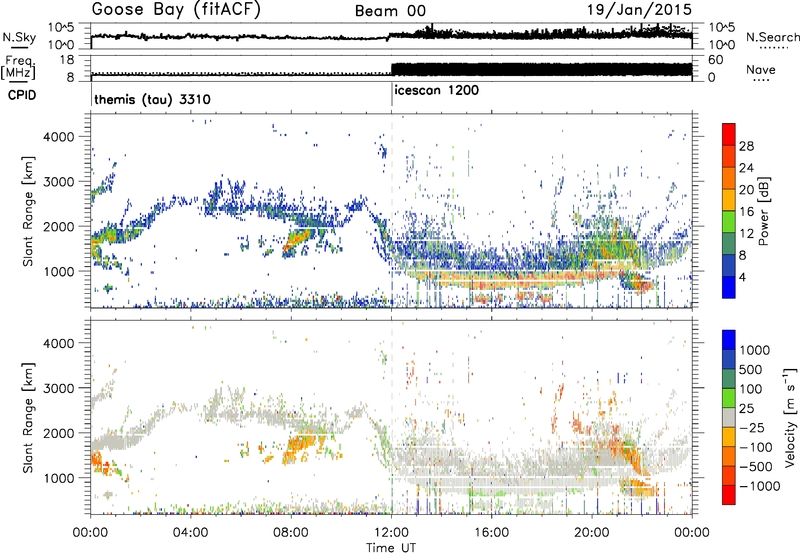Click the 'Velocity [m s-1]' colorbar label

coord(790,416)
